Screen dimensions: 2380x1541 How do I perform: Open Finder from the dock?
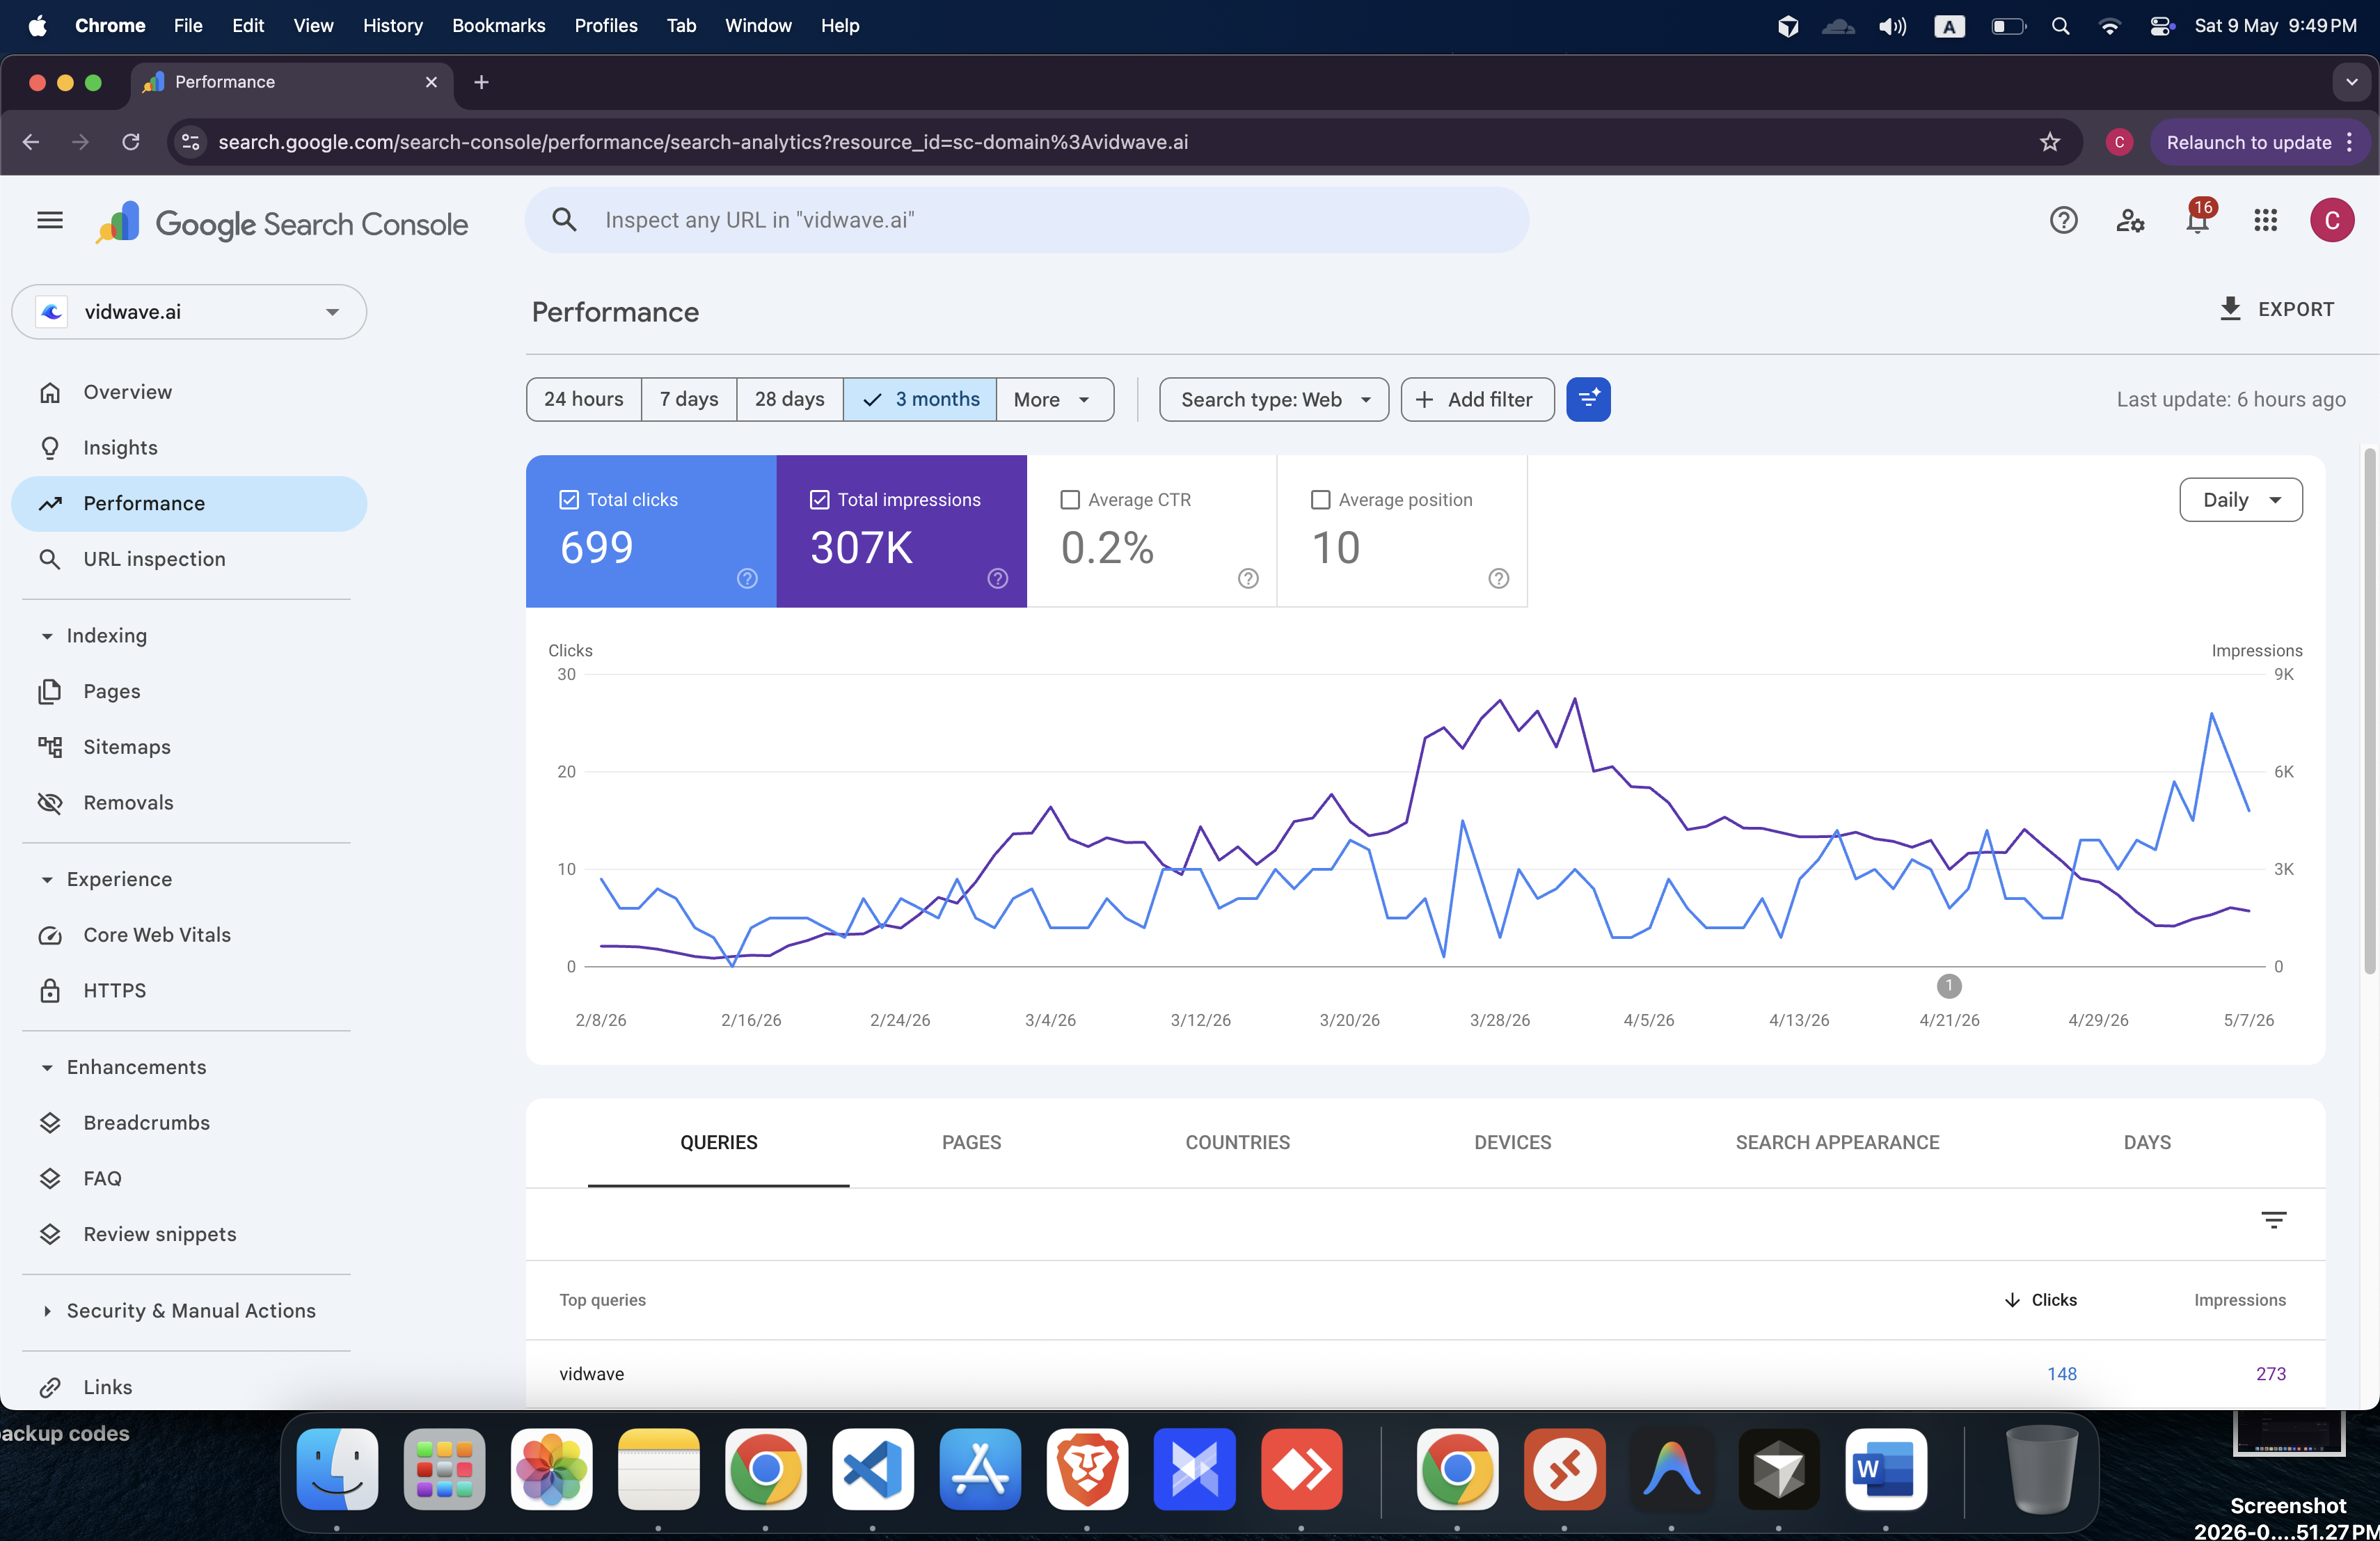[x=337, y=1469]
